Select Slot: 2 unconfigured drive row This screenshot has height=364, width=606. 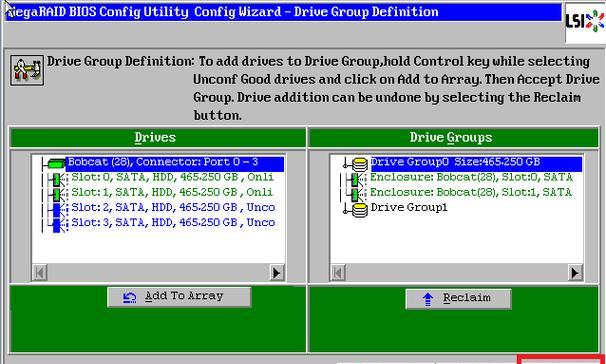[x=174, y=208]
